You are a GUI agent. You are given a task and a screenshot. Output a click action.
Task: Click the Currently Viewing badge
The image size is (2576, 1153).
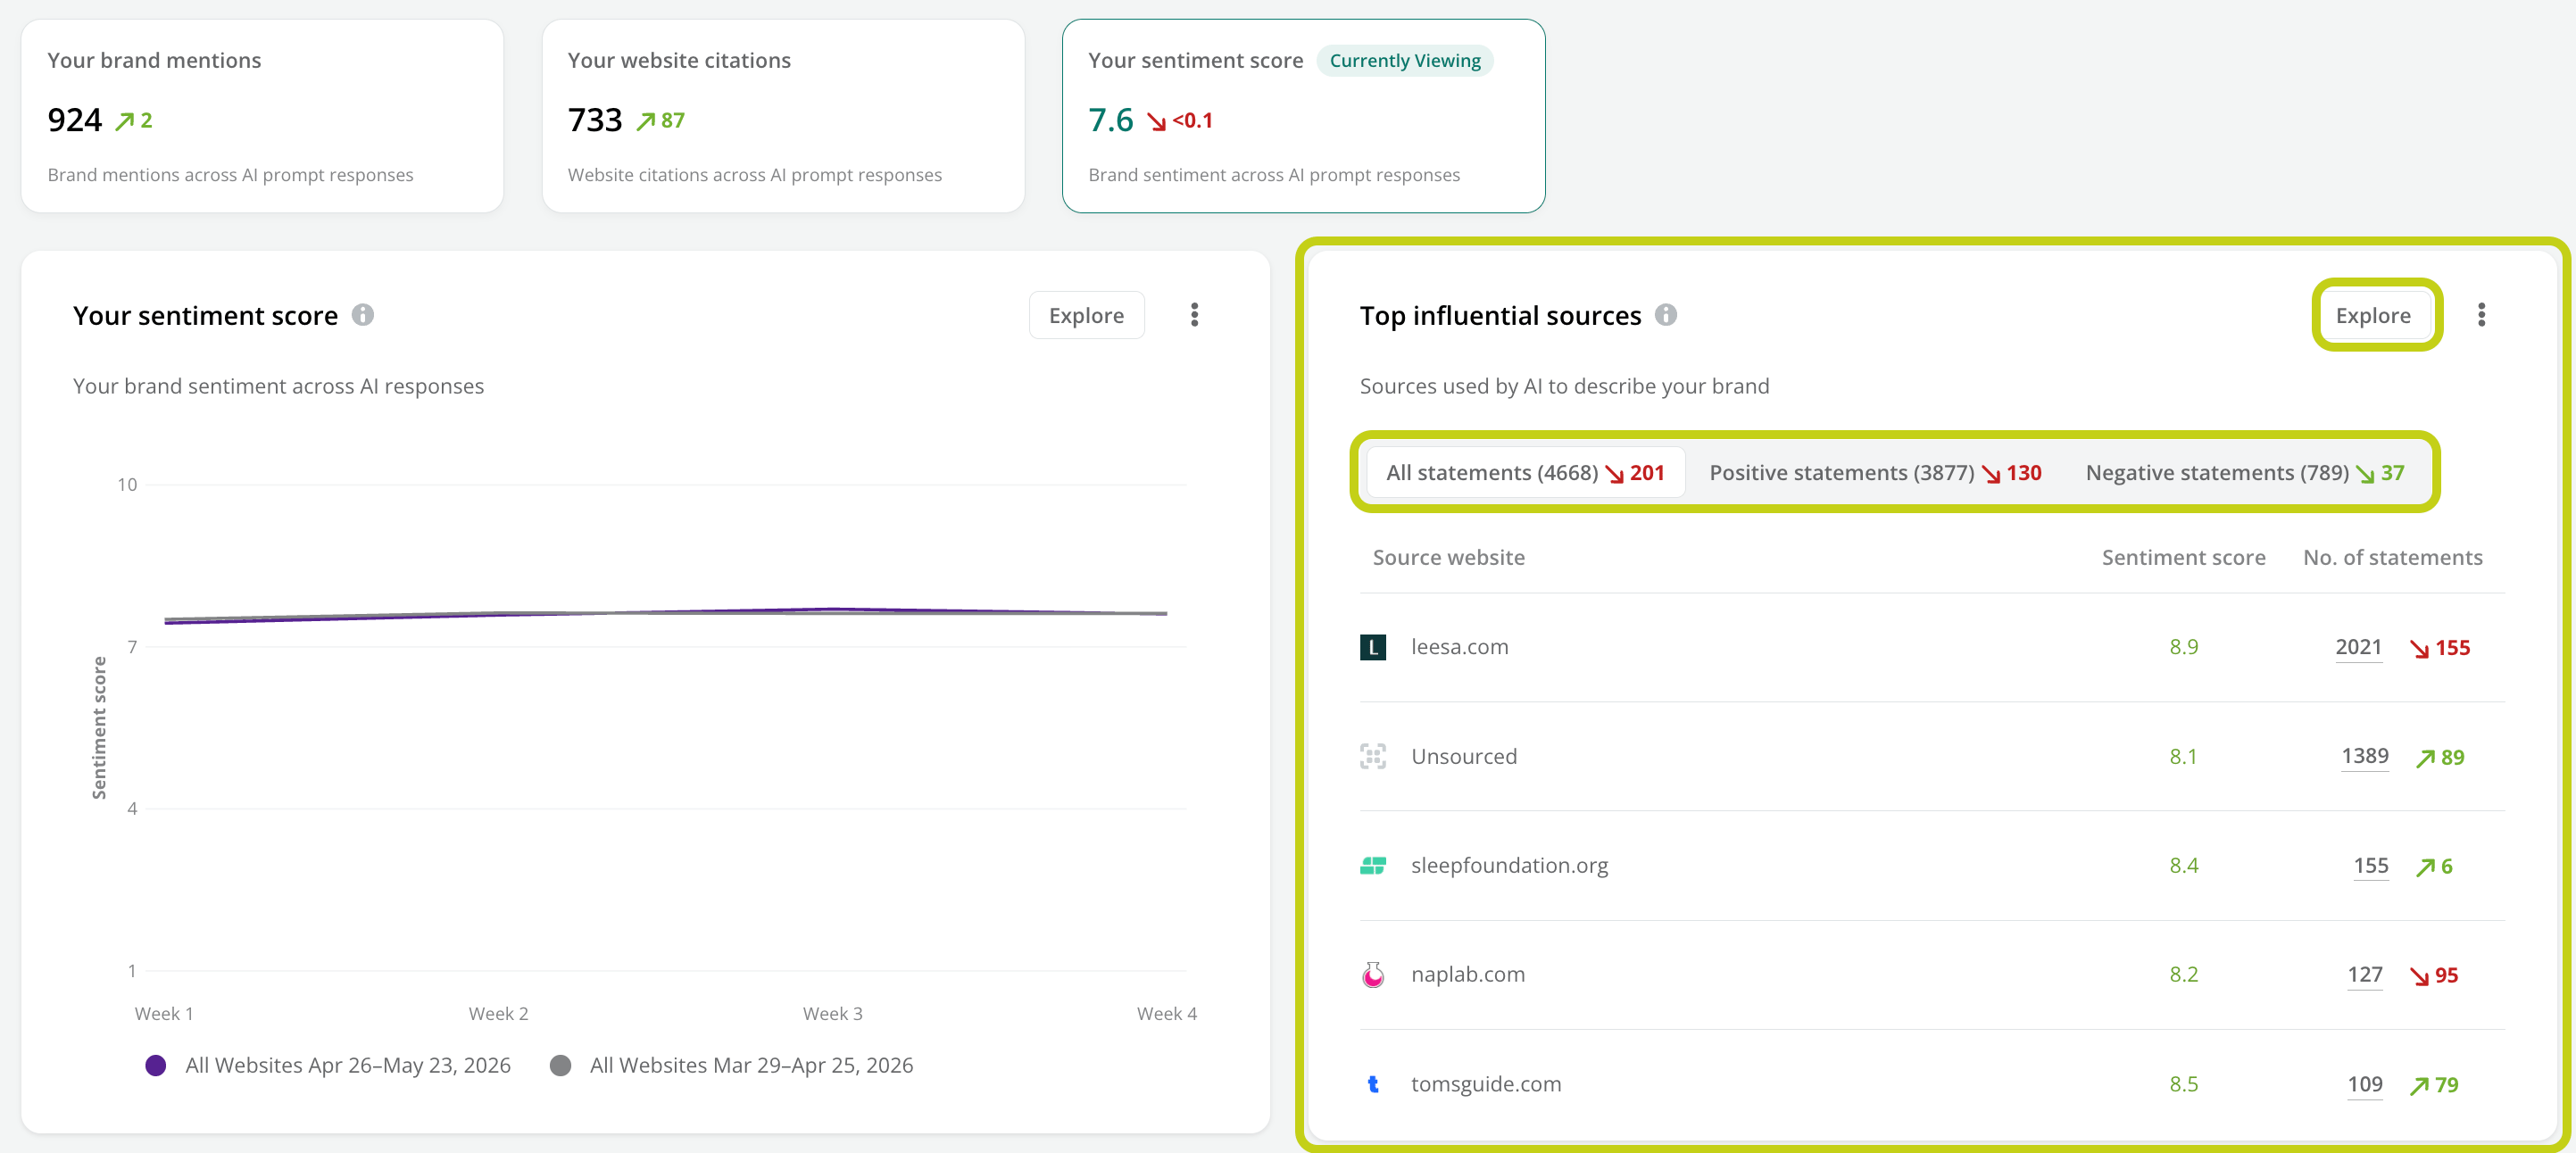coord(1405,61)
